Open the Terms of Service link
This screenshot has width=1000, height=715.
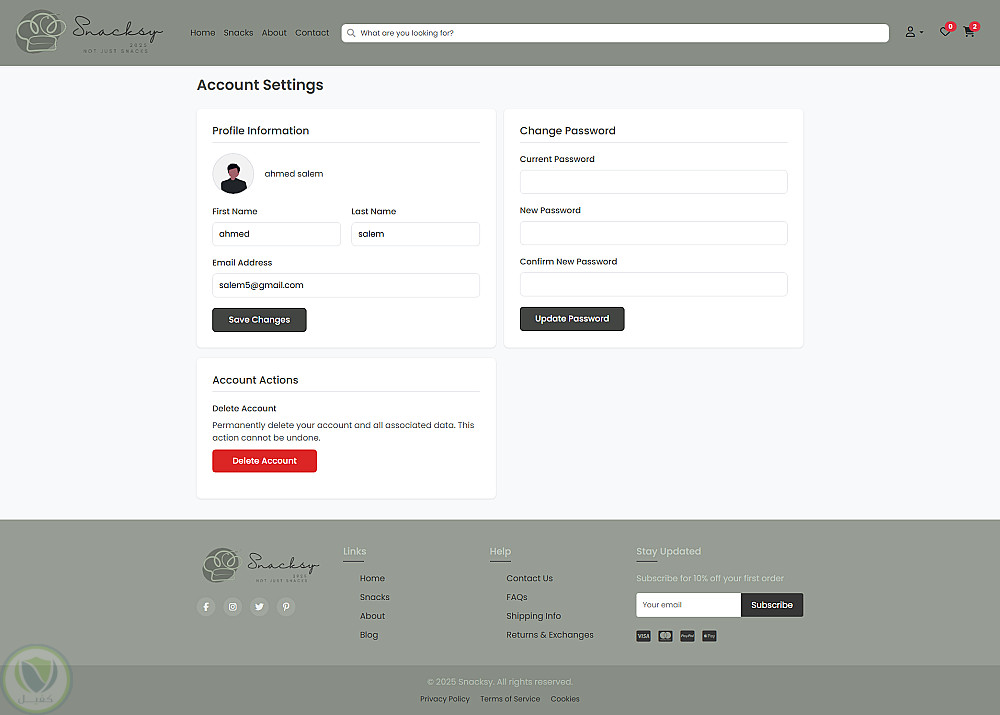pos(510,699)
